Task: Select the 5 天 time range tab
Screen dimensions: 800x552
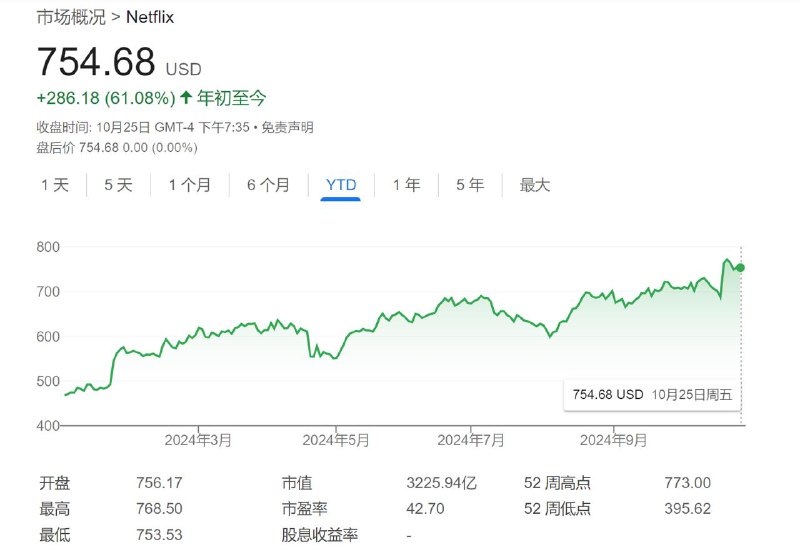Action: [x=118, y=185]
